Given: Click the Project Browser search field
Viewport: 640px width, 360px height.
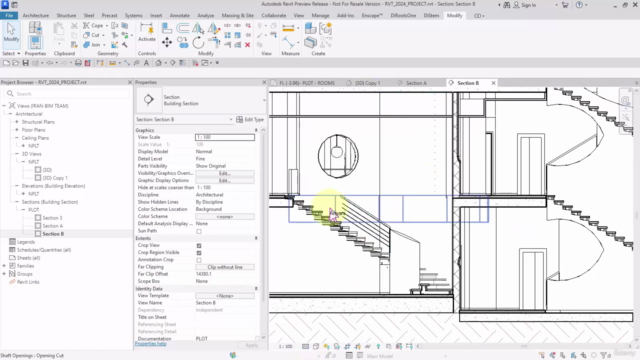Looking at the screenshot, I should pos(67,94).
